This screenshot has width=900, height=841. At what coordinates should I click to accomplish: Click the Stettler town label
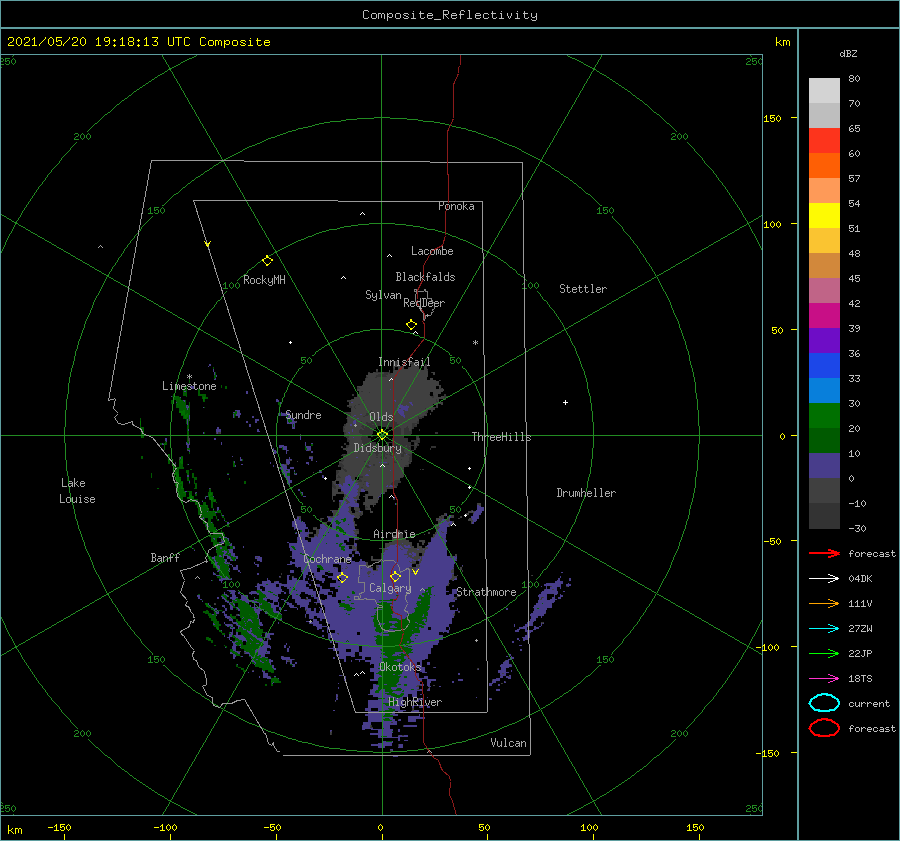583,289
